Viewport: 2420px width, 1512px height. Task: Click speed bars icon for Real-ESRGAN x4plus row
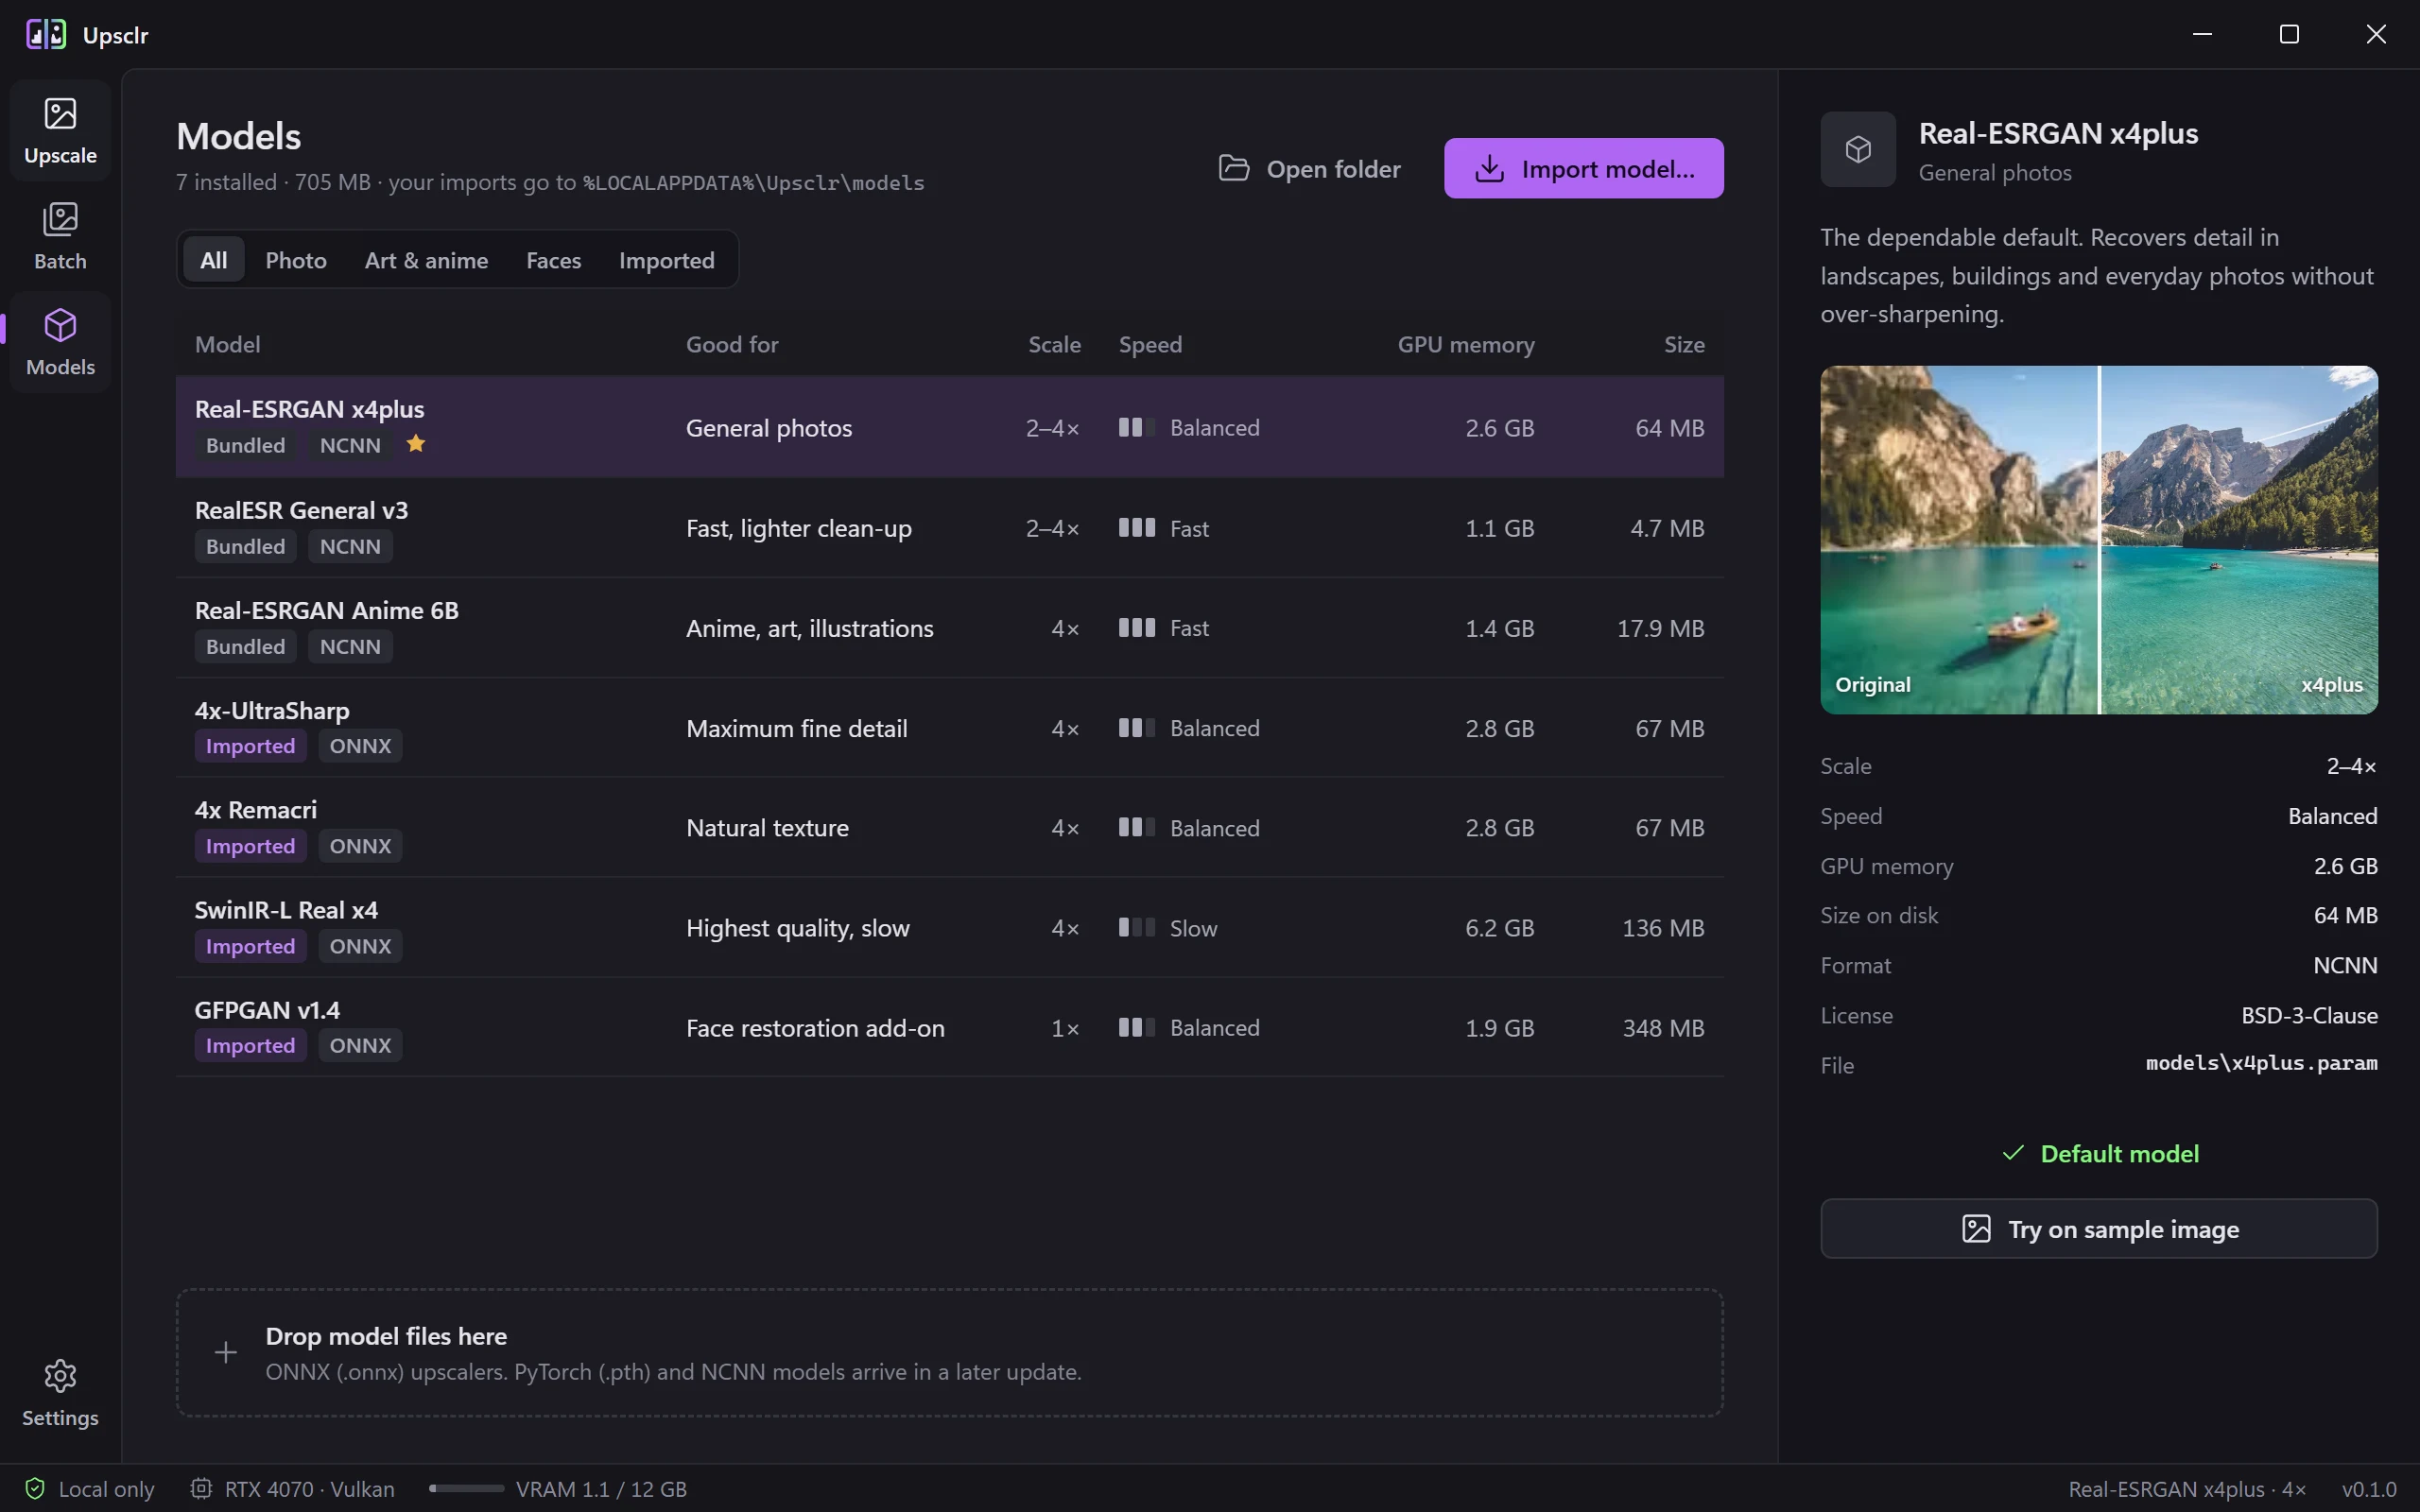point(1137,427)
